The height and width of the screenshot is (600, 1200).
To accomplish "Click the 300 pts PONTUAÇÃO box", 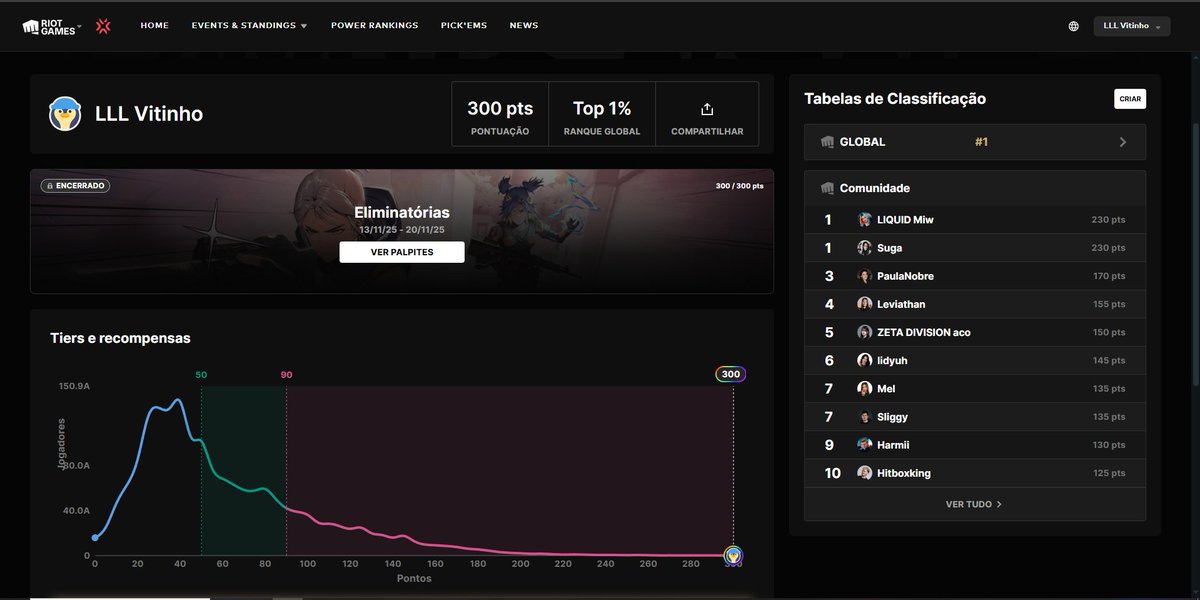I will (500, 115).
